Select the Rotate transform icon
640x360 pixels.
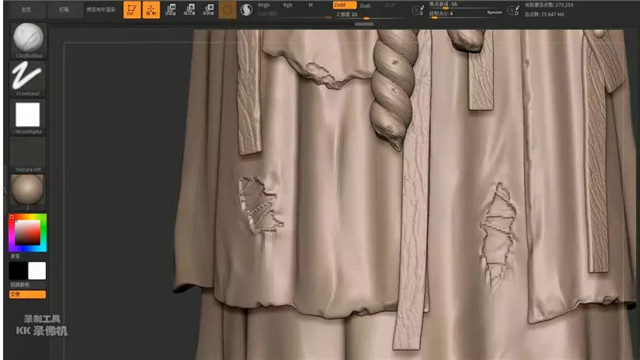[x=209, y=10]
